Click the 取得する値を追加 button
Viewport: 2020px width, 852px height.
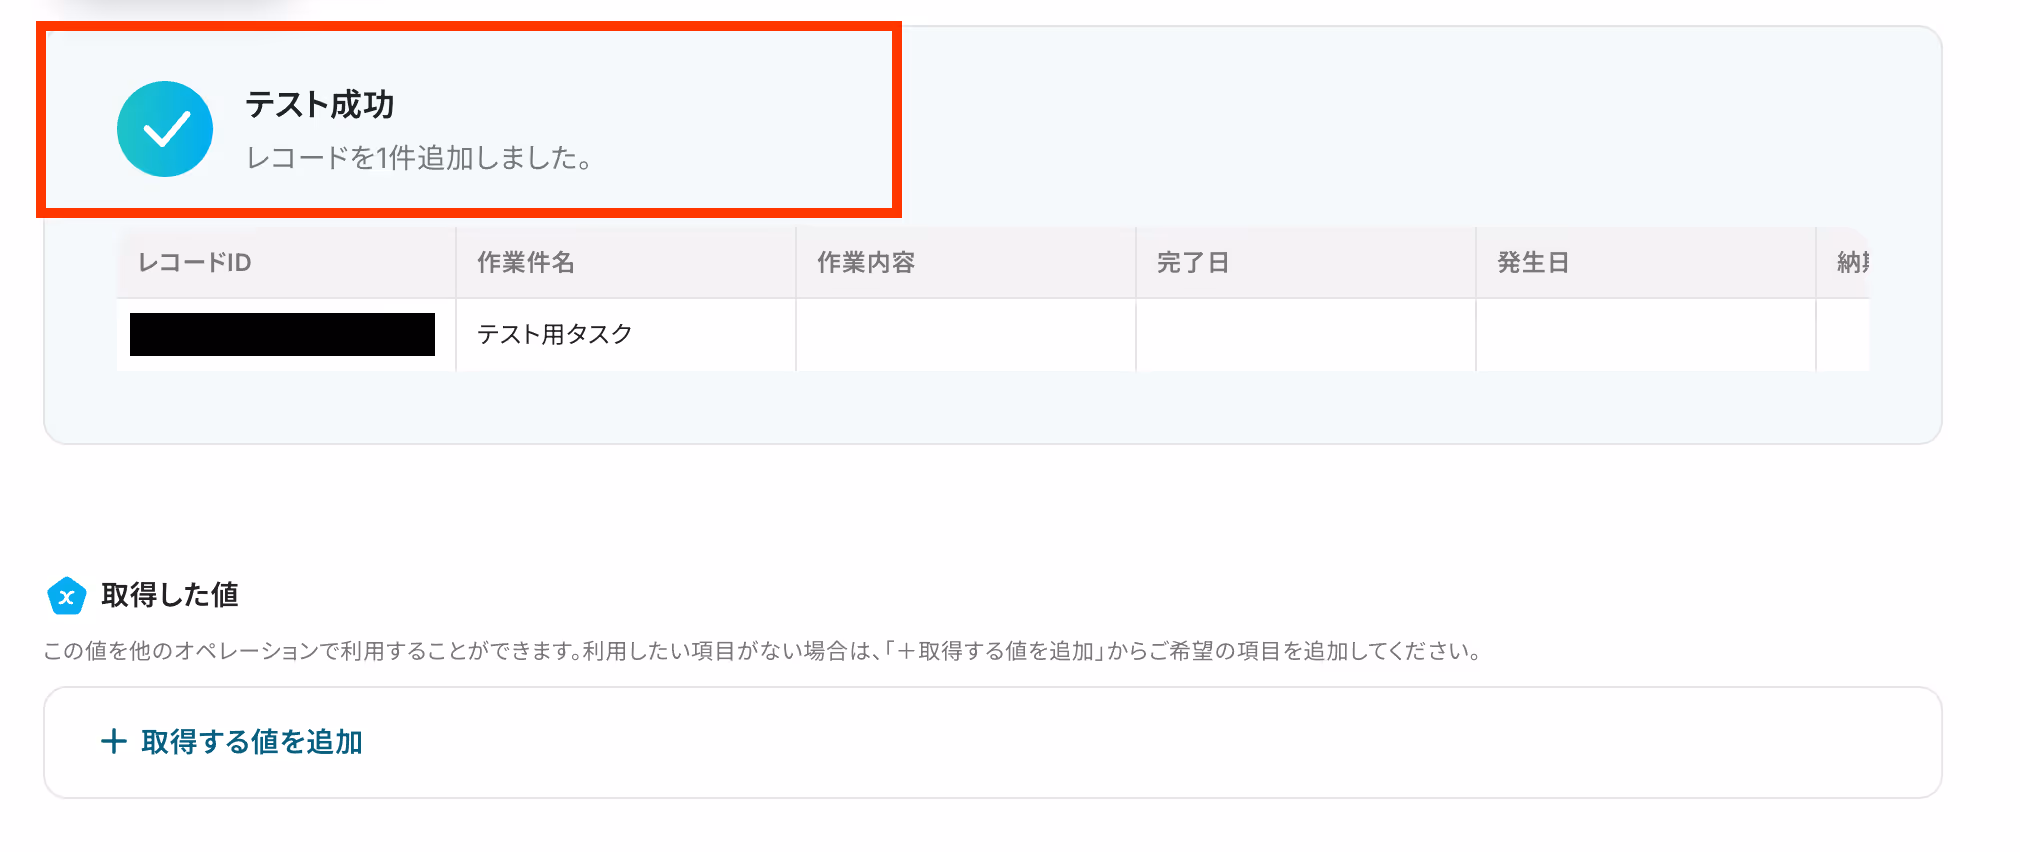232,741
